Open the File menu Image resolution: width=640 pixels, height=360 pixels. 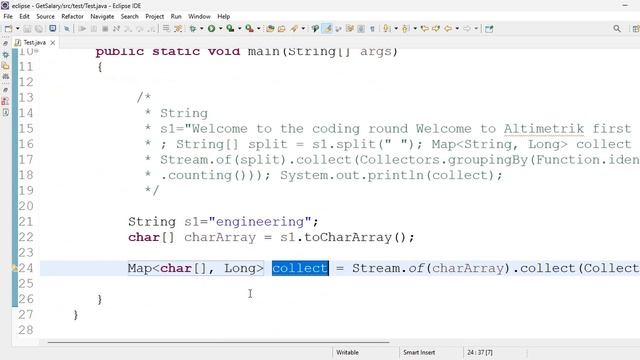coord(8,16)
